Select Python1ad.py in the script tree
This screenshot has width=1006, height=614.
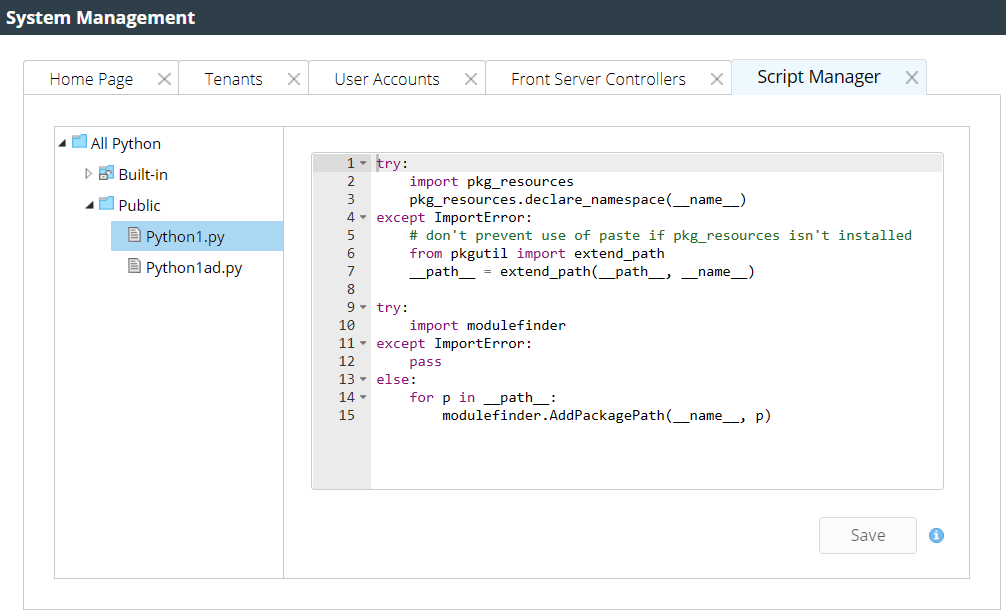tap(193, 267)
